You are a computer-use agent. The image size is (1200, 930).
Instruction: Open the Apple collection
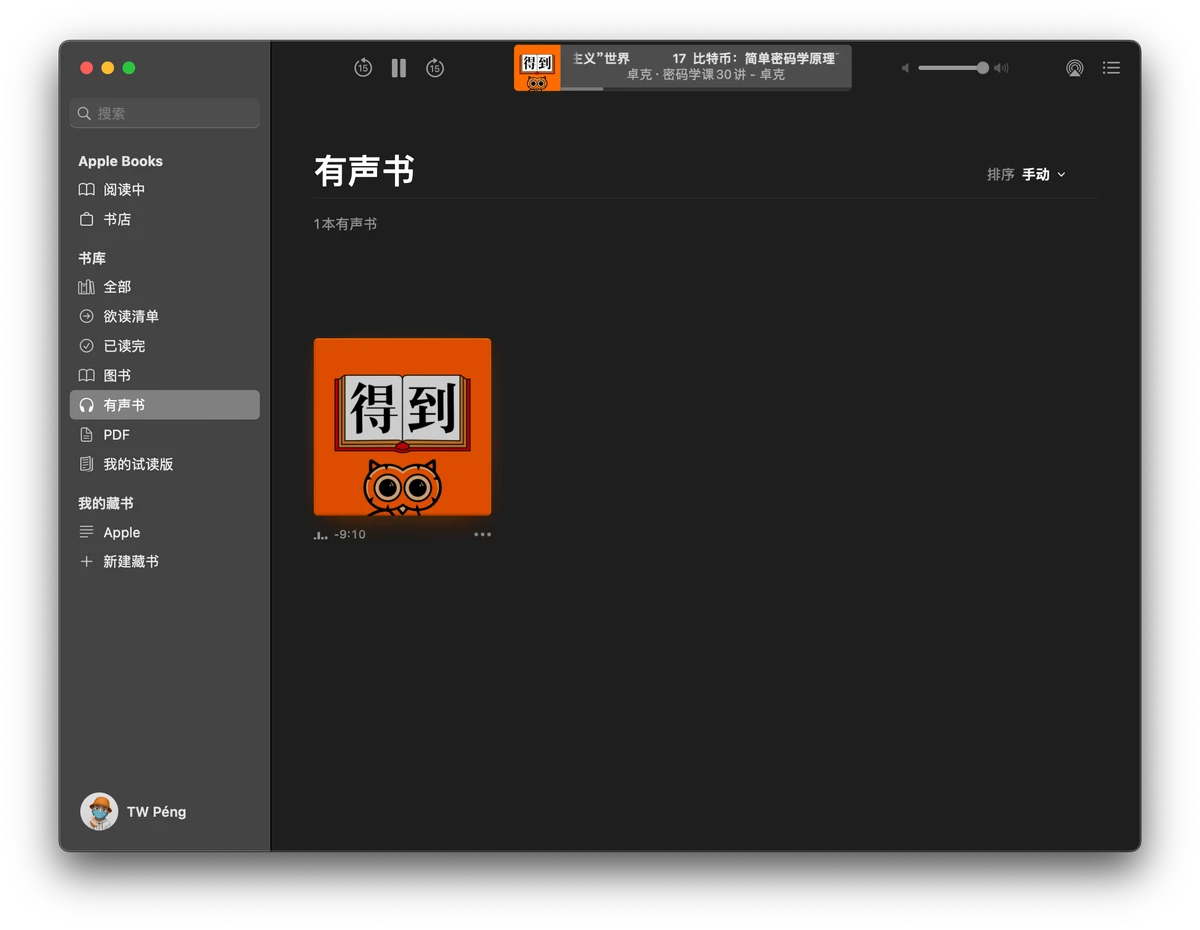click(x=165, y=532)
